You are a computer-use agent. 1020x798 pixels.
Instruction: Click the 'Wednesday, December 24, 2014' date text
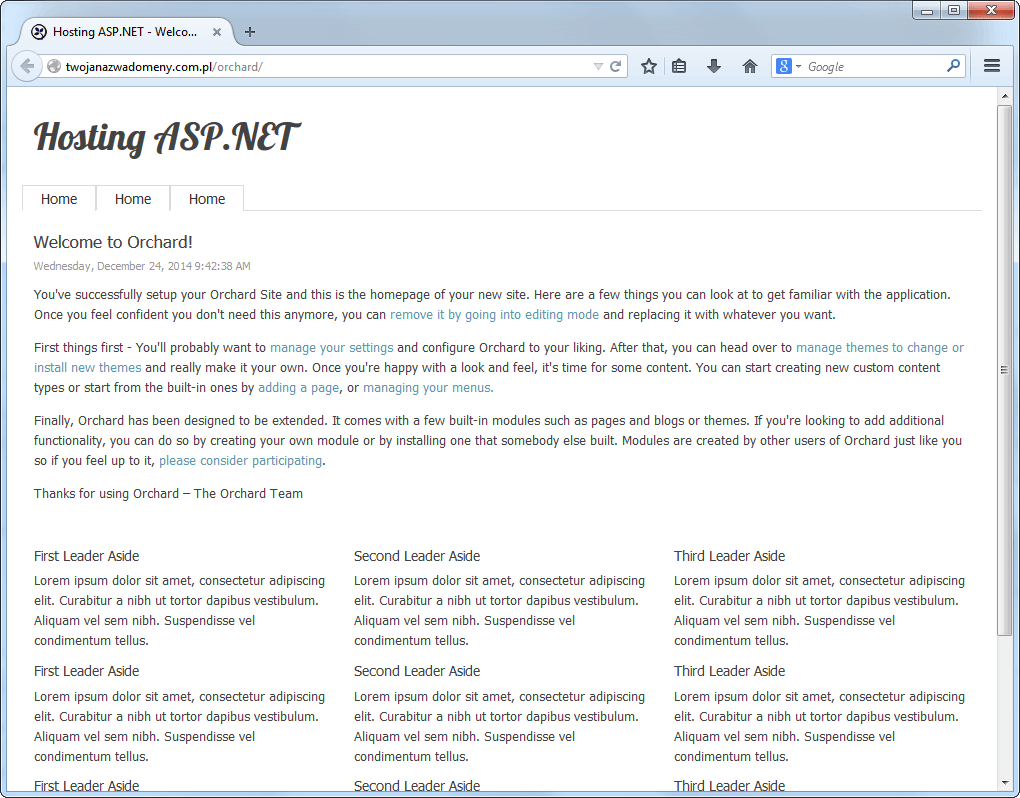(x=113, y=266)
